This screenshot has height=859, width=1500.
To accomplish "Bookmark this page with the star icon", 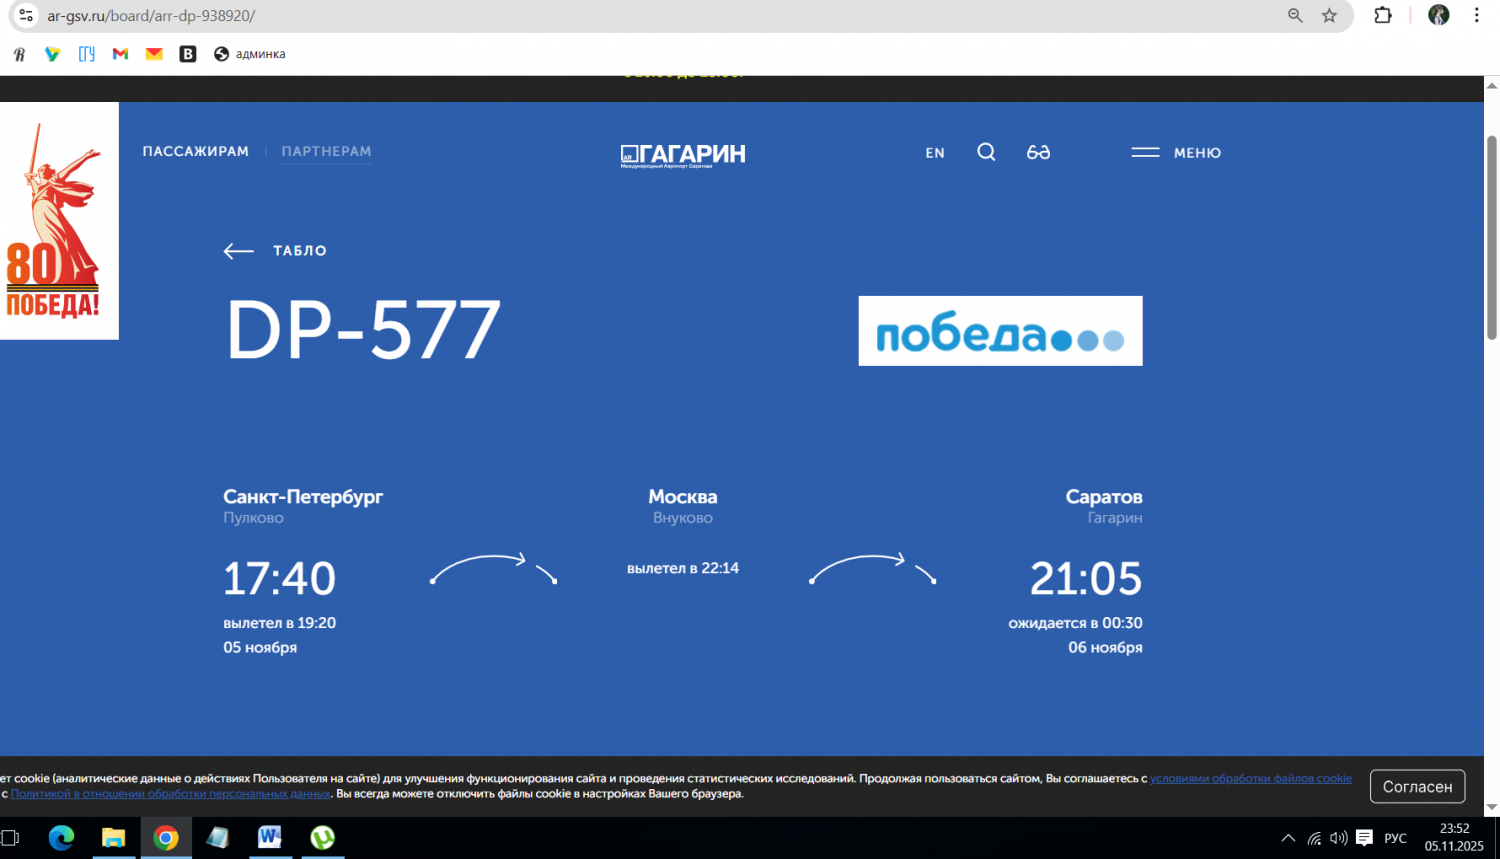I will (x=1329, y=16).
